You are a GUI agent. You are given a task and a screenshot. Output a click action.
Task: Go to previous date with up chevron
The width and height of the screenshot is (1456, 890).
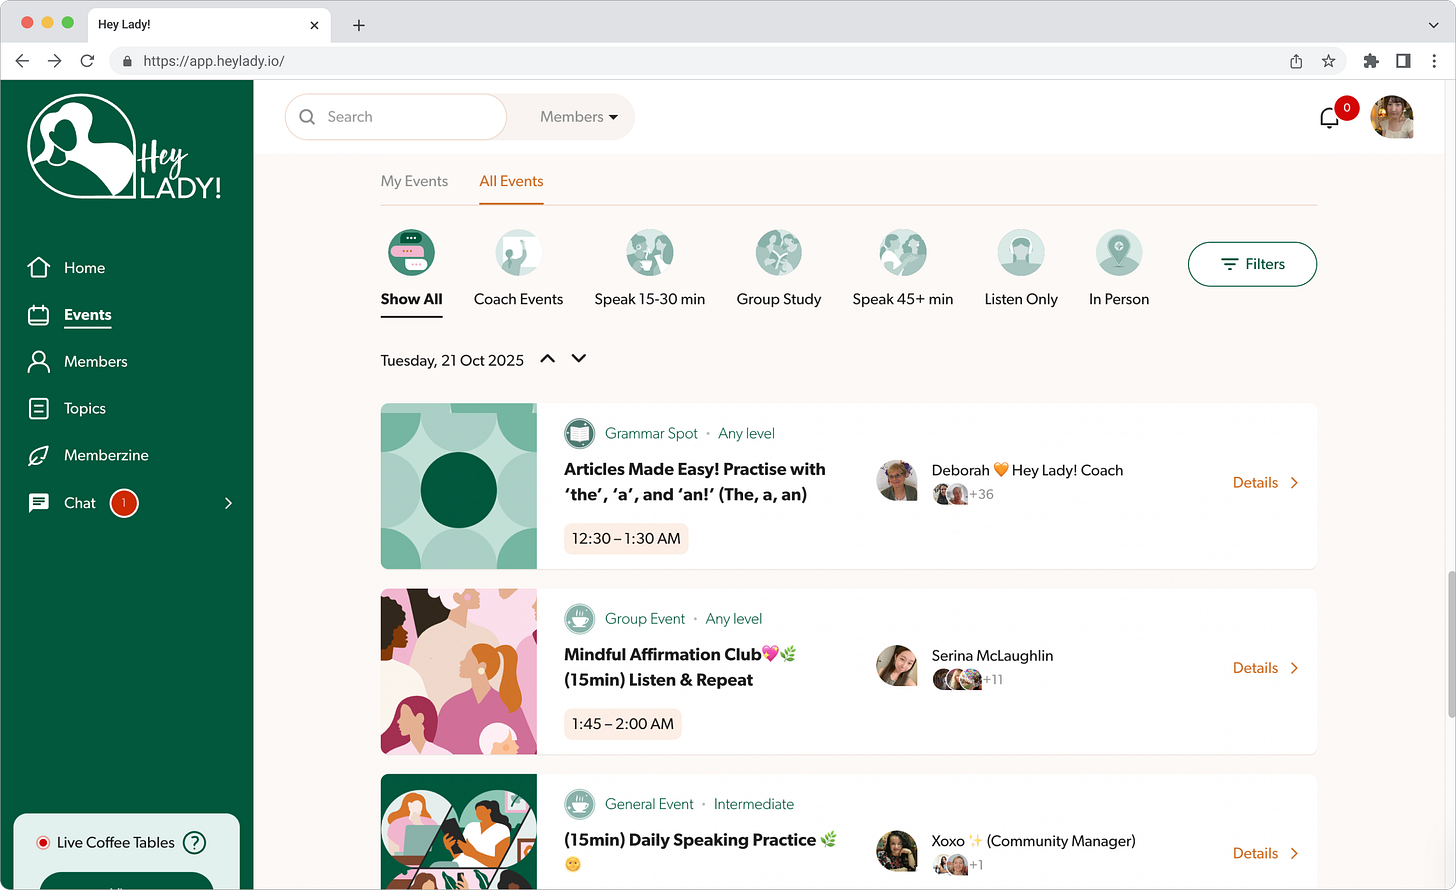[547, 358]
